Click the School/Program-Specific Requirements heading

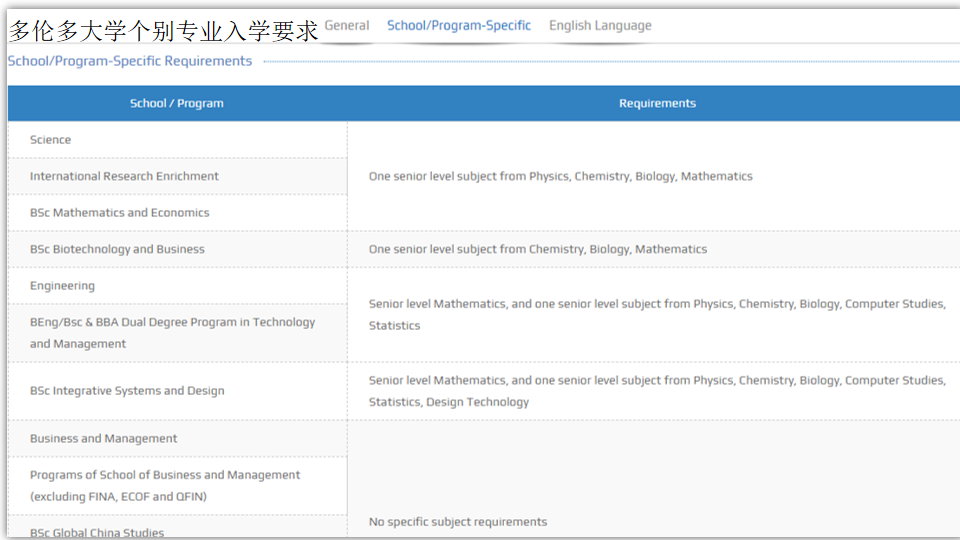pyautogui.click(x=130, y=61)
